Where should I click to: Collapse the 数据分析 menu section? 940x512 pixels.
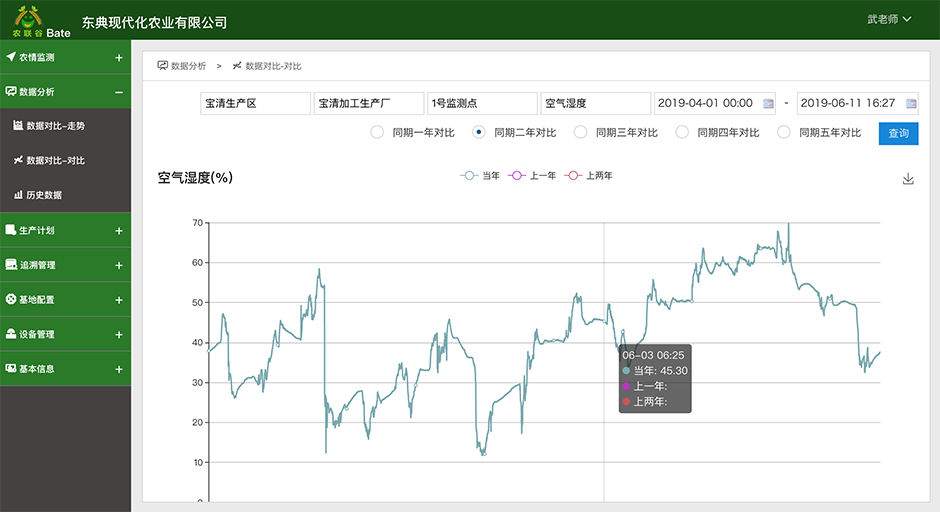pyautogui.click(x=118, y=92)
